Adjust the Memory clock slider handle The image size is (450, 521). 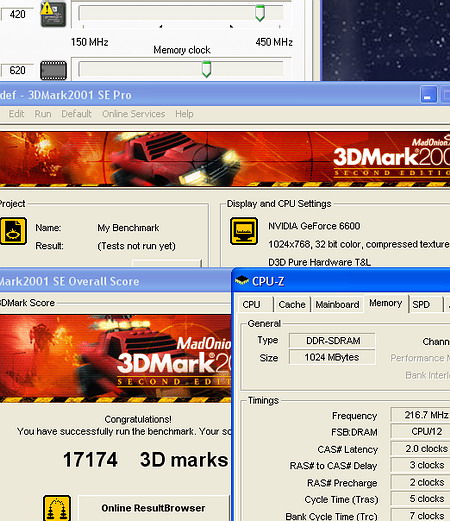[206, 69]
